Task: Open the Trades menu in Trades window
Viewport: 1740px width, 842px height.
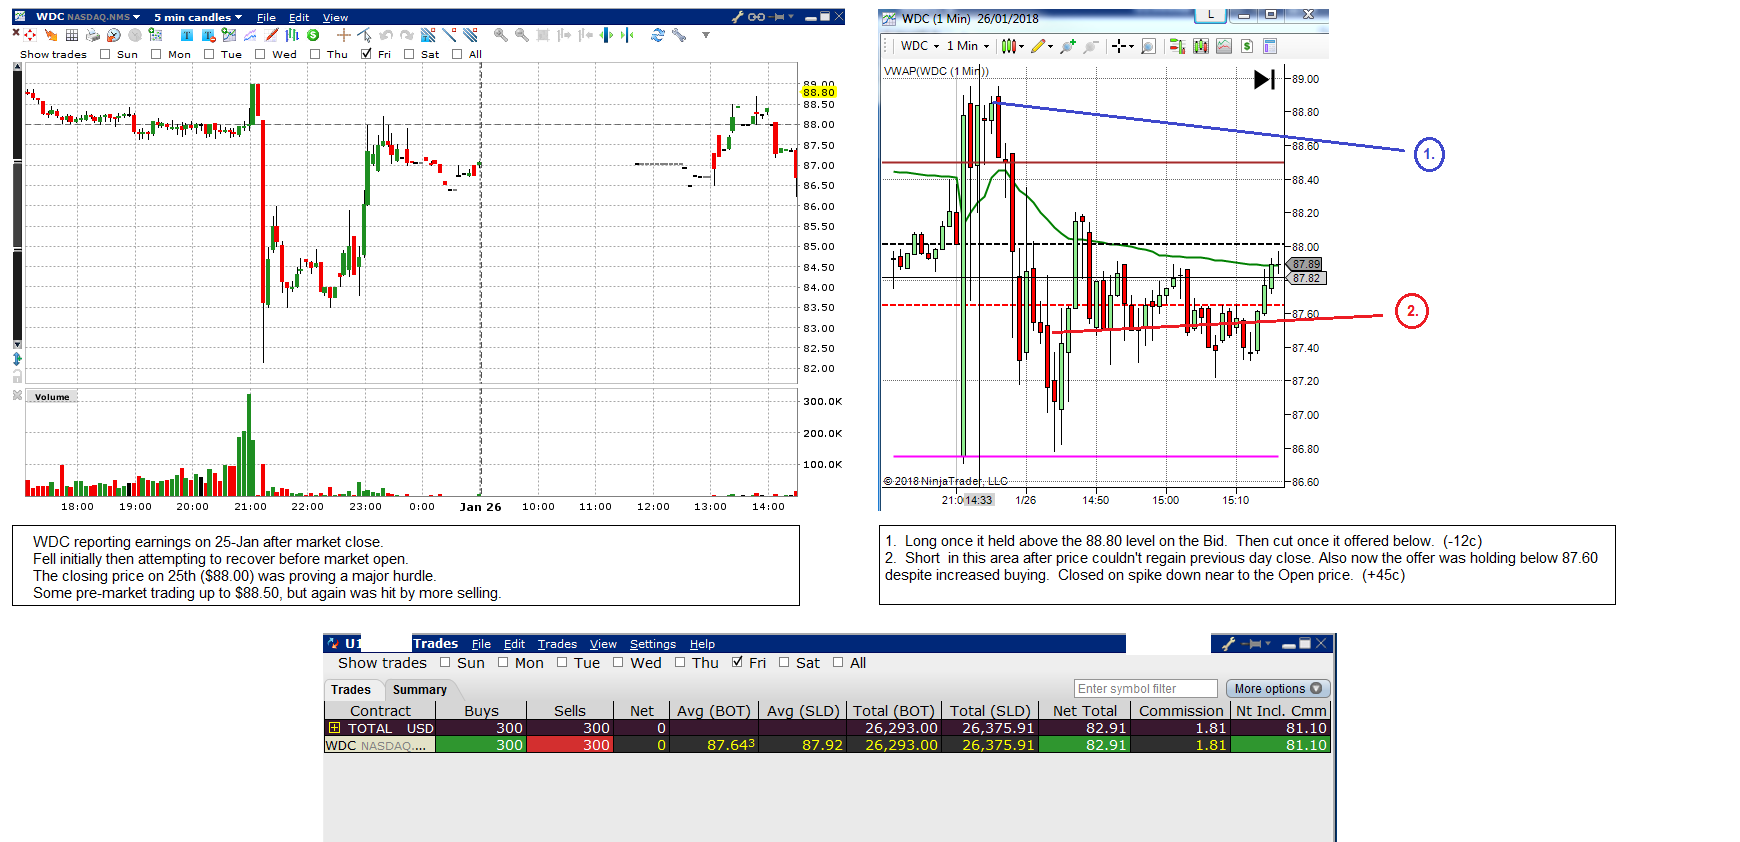Action: pyautogui.click(x=557, y=644)
